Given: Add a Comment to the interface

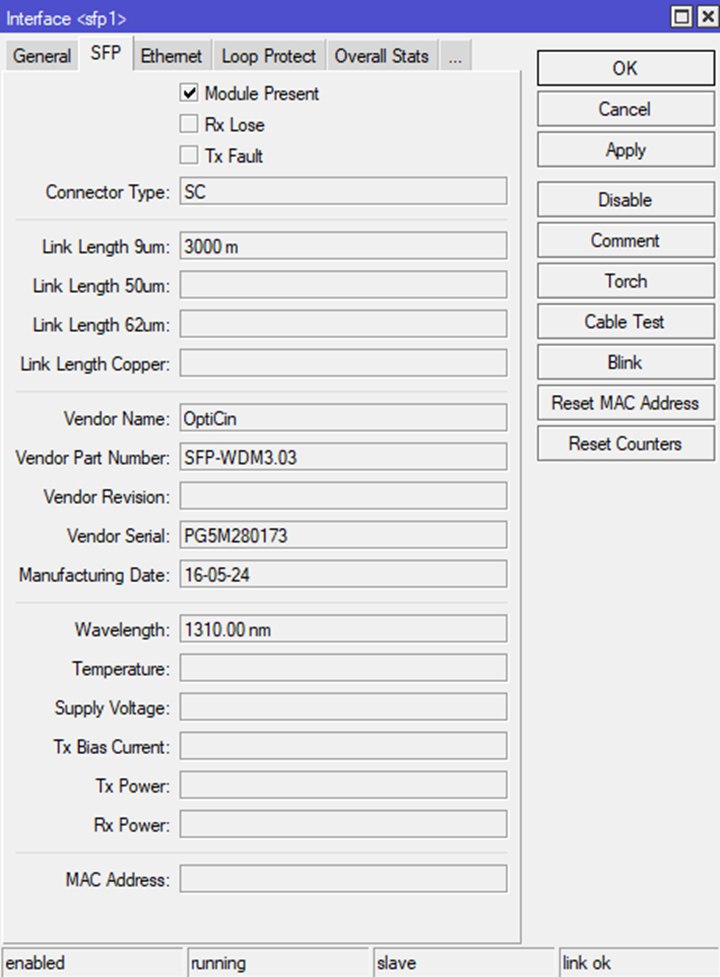Looking at the screenshot, I should [x=625, y=241].
